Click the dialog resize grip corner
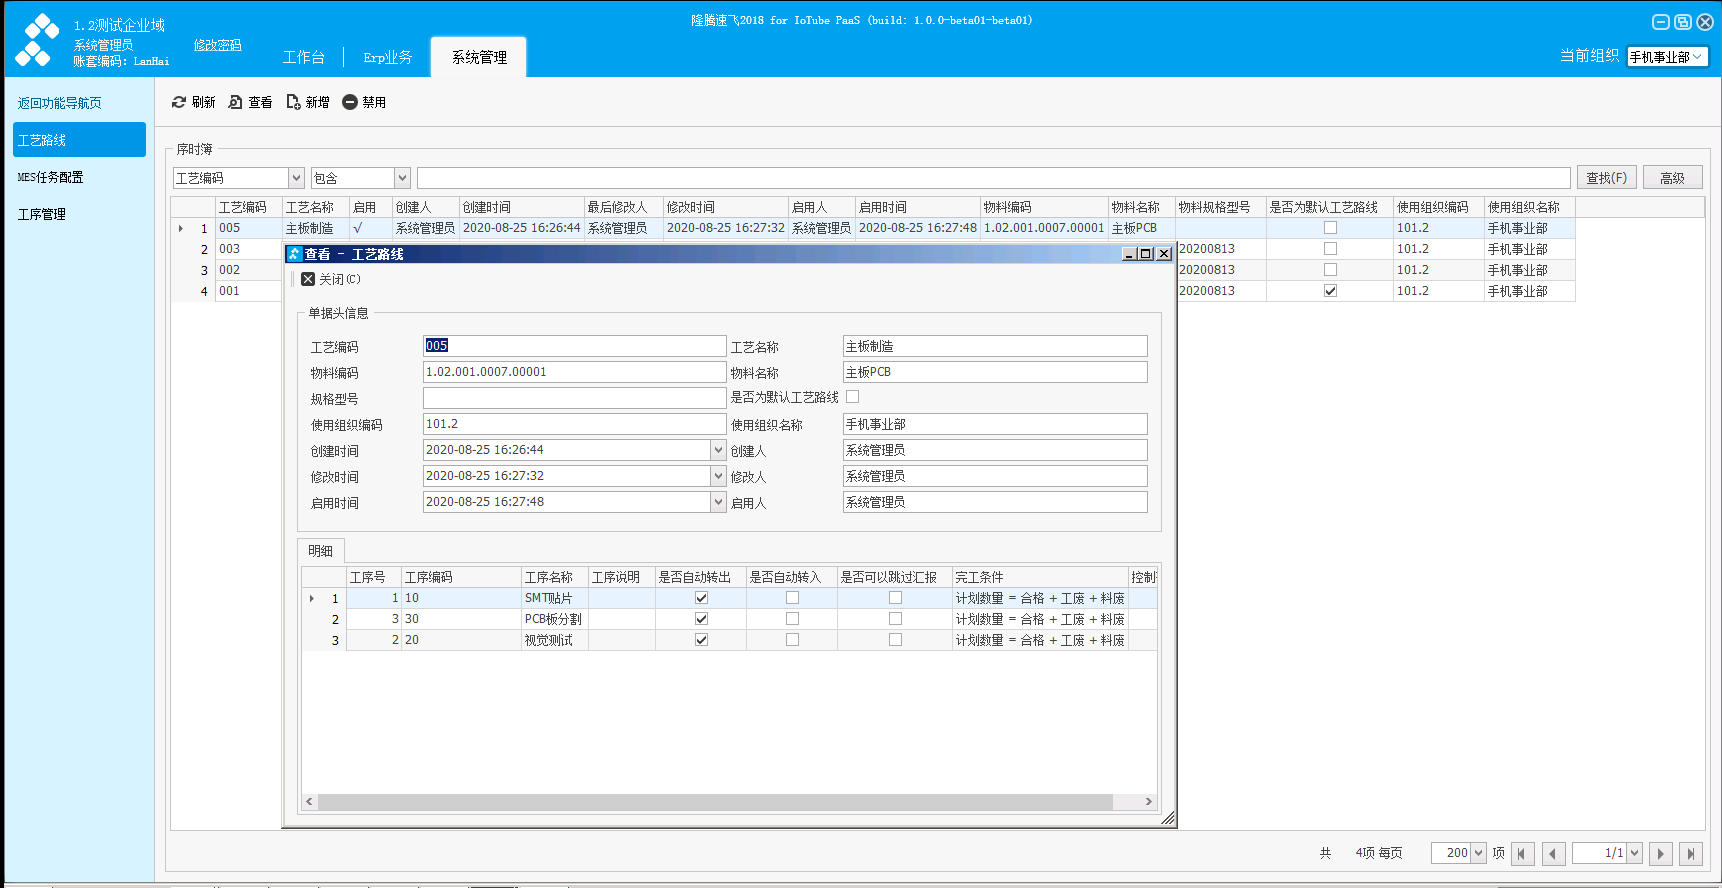The height and width of the screenshot is (888, 1722). tap(1167, 818)
